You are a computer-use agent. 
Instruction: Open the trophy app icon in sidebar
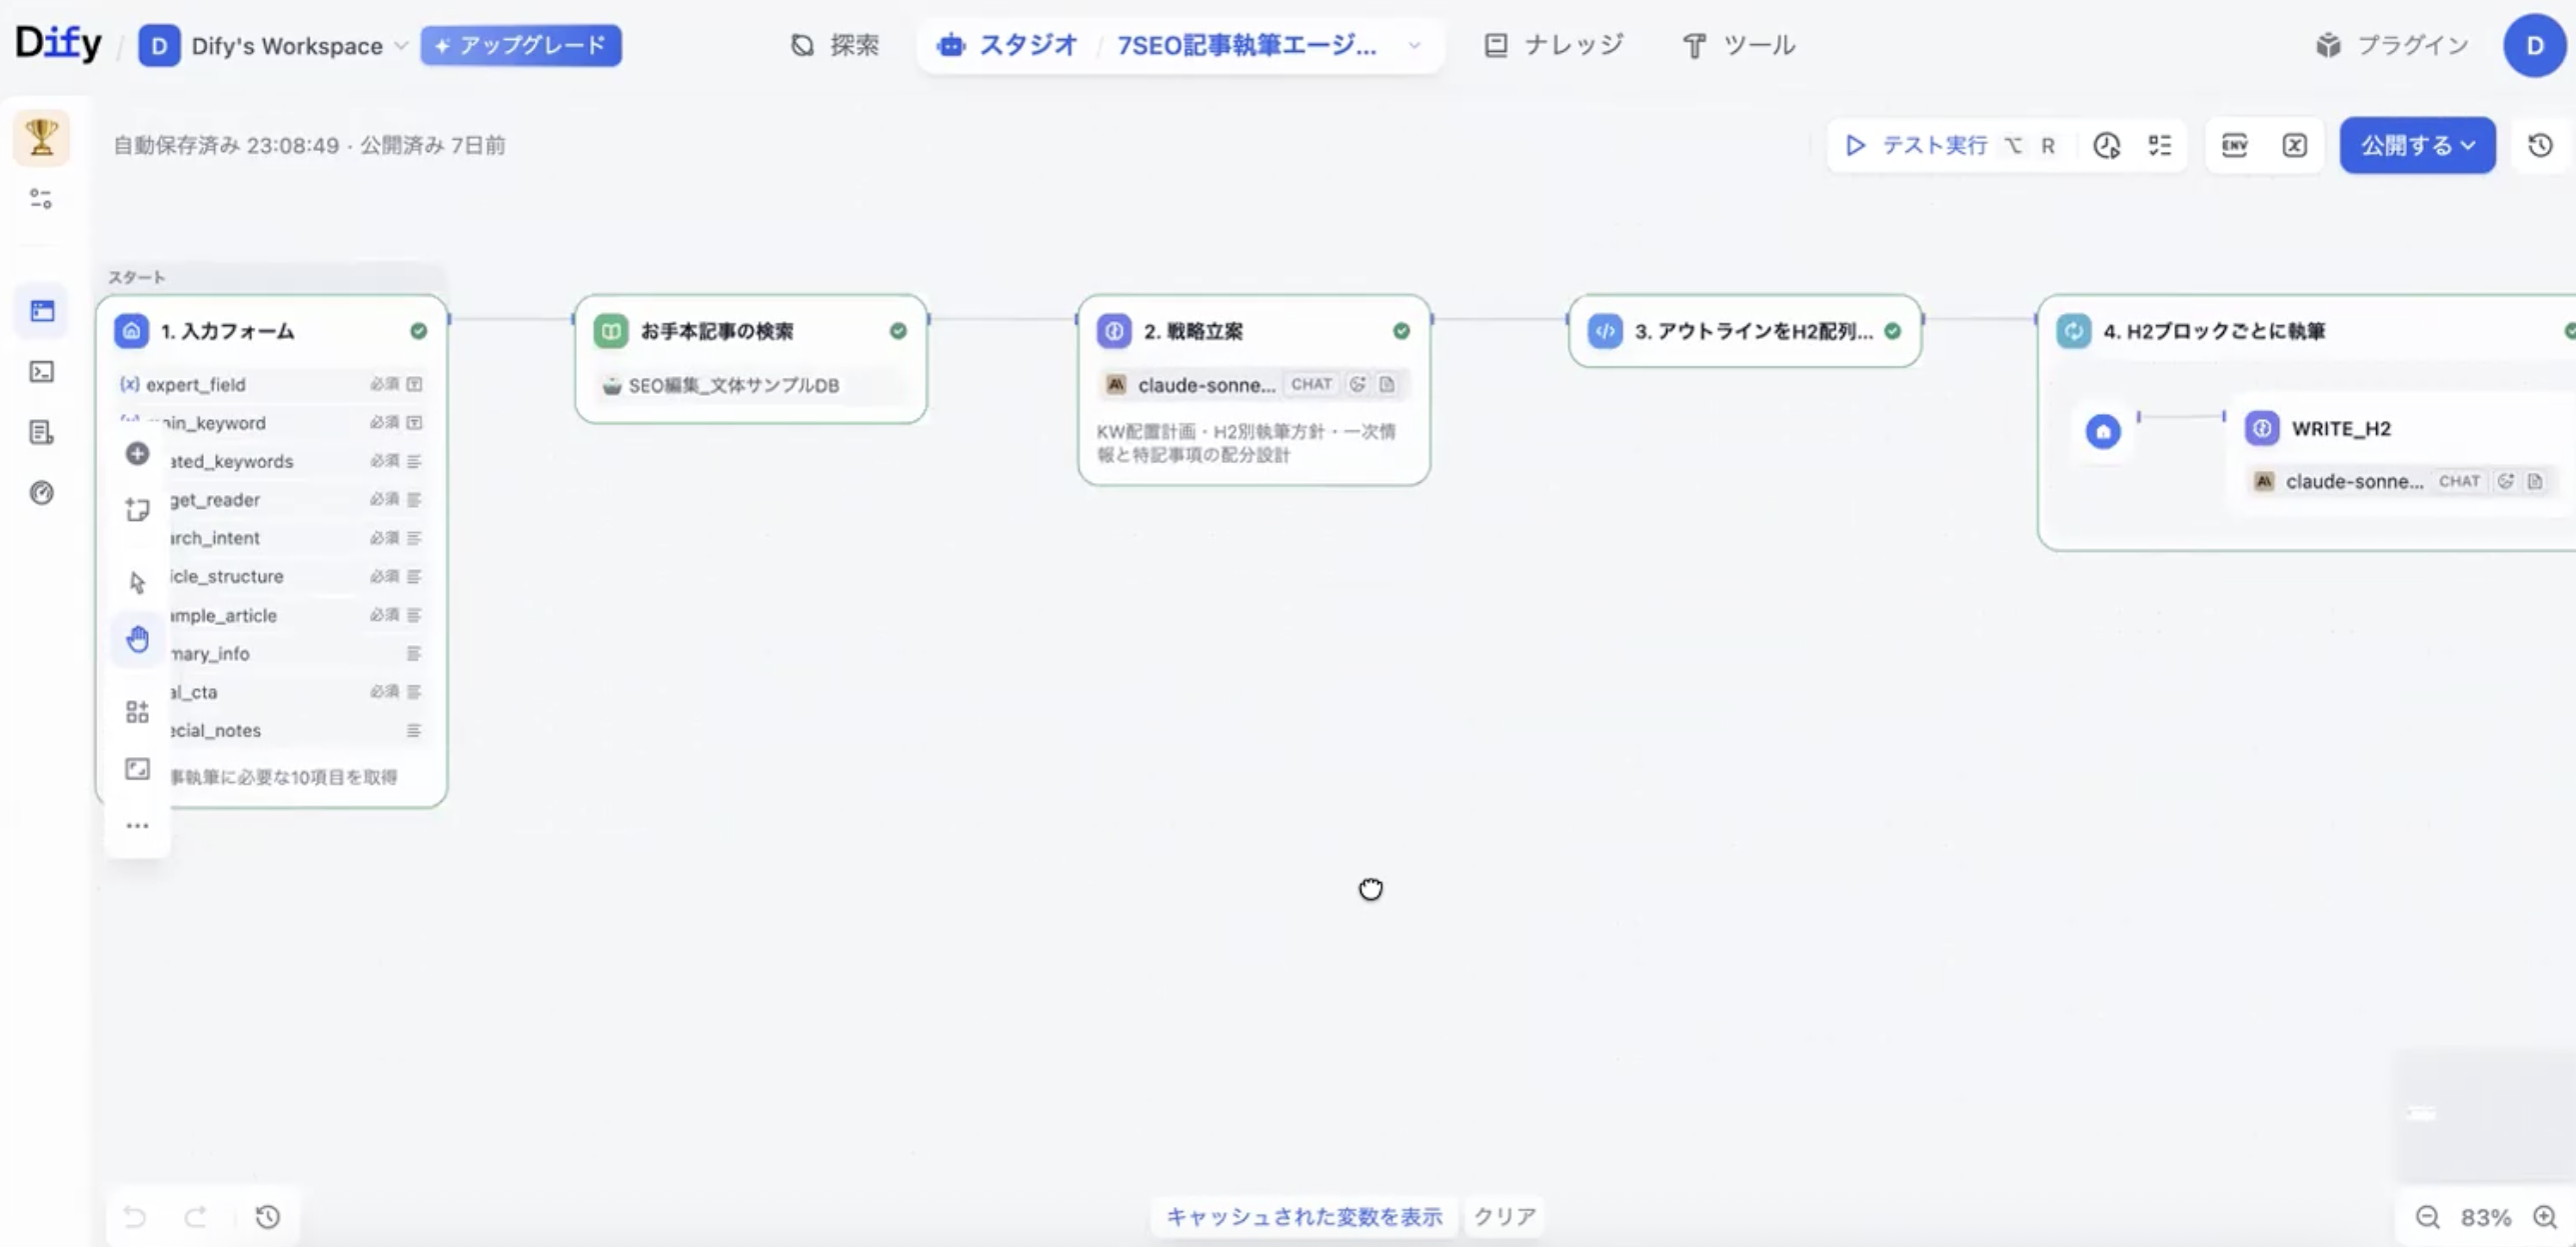click(41, 137)
